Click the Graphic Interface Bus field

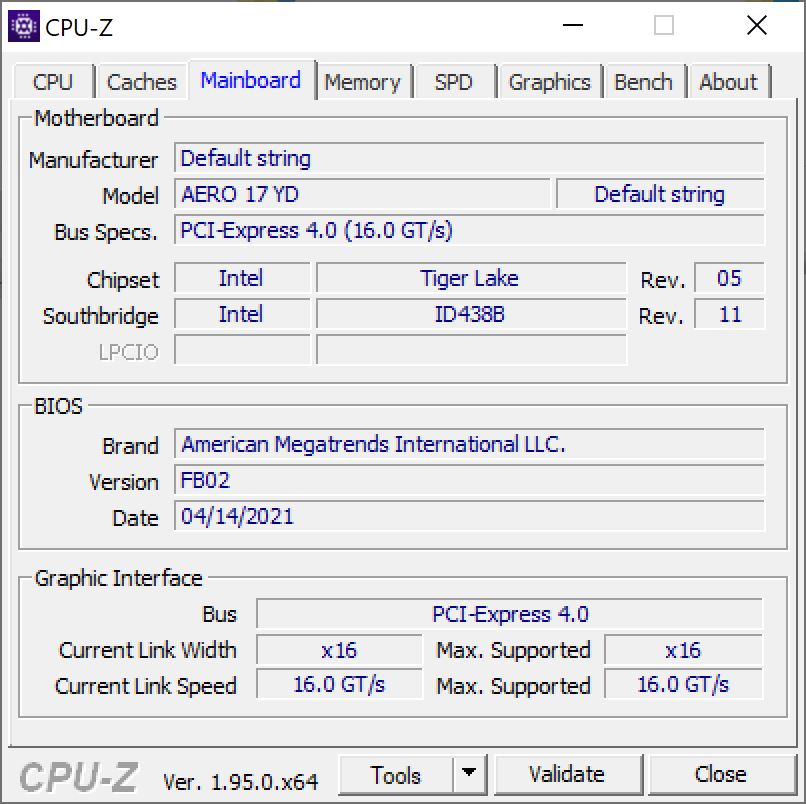tap(509, 614)
